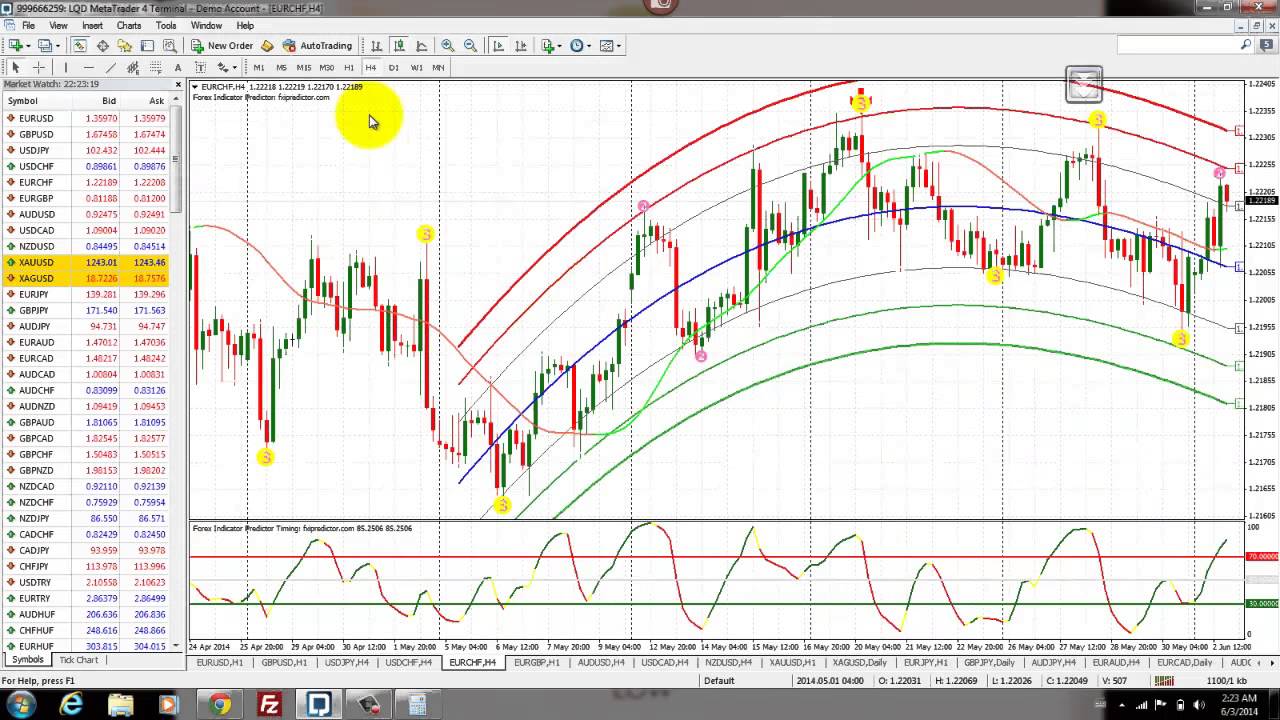
Task: Select XAUUSD row in Market Watch
Action: 86,262
